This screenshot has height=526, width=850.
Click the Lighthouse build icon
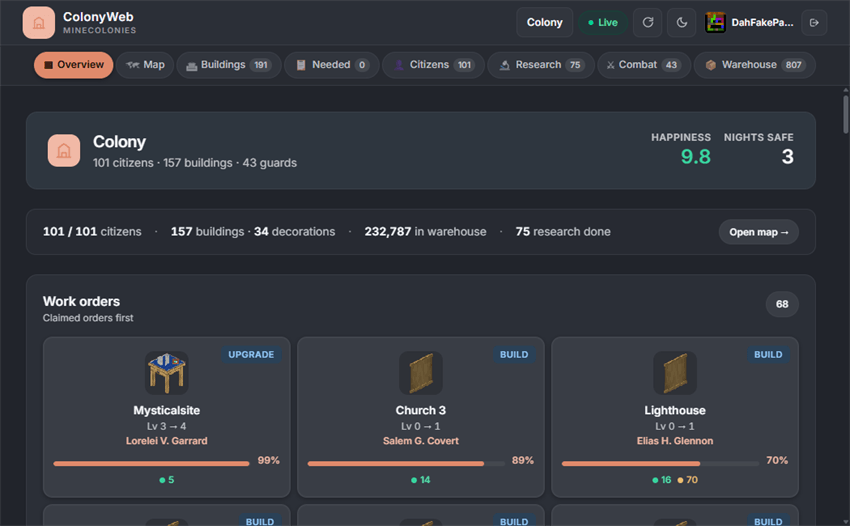(x=675, y=373)
